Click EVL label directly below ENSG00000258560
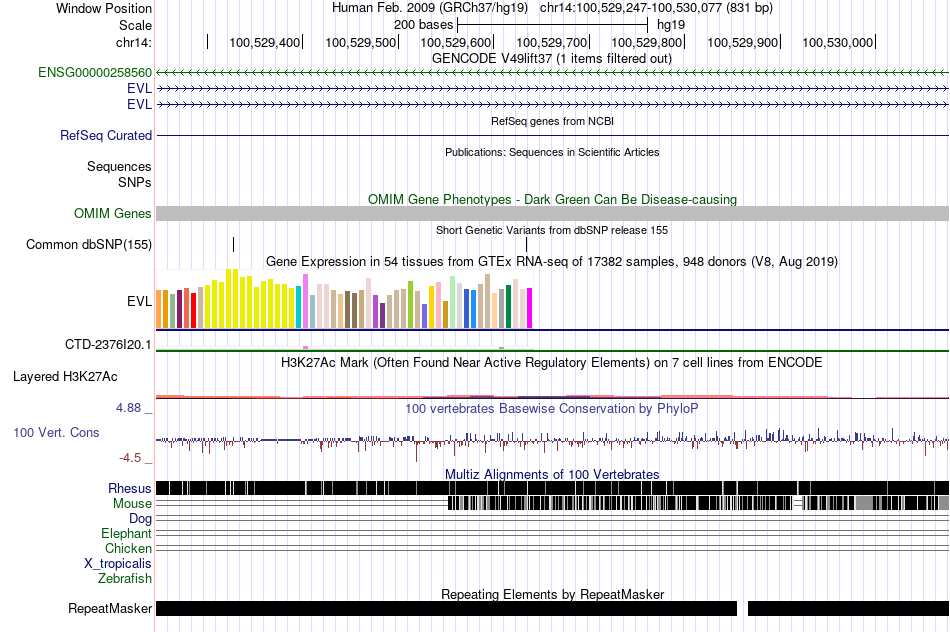 coord(139,88)
